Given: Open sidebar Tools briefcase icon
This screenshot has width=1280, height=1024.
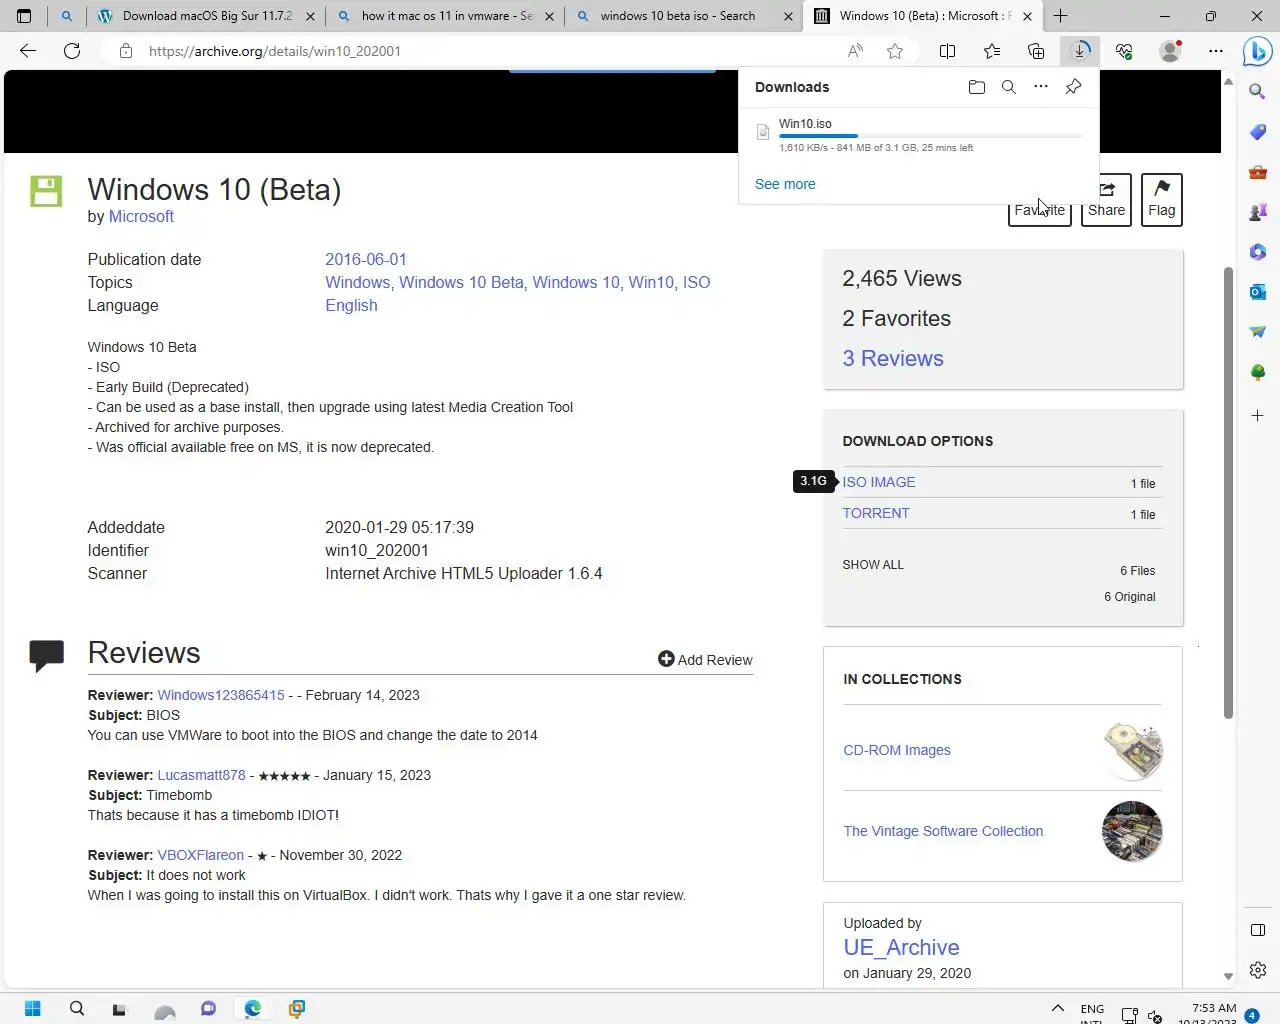Looking at the screenshot, I should 1258,172.
